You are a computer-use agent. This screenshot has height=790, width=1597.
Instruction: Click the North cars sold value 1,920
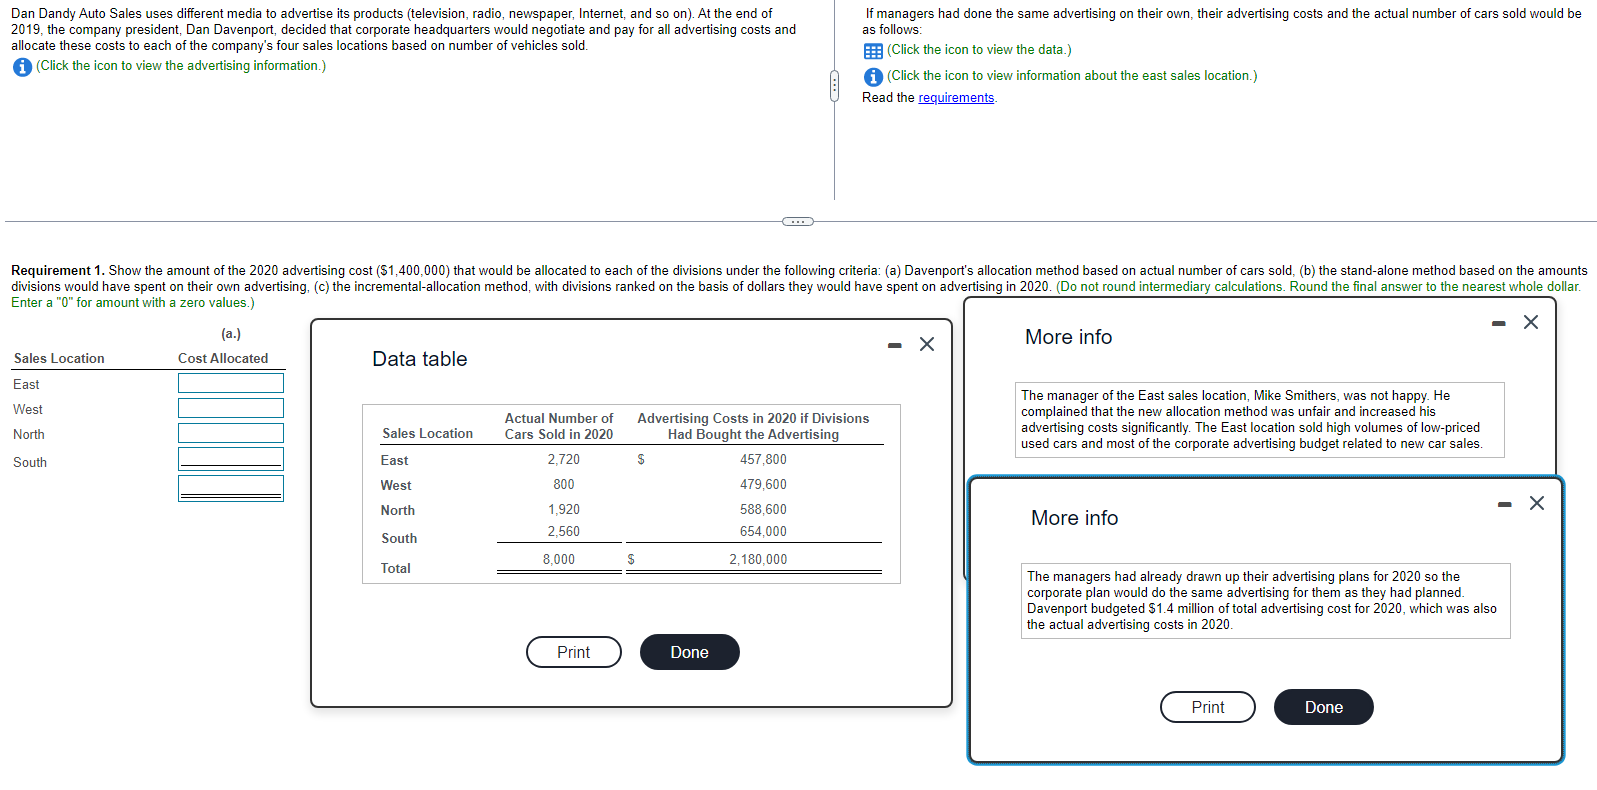click(x=564, y=510)
